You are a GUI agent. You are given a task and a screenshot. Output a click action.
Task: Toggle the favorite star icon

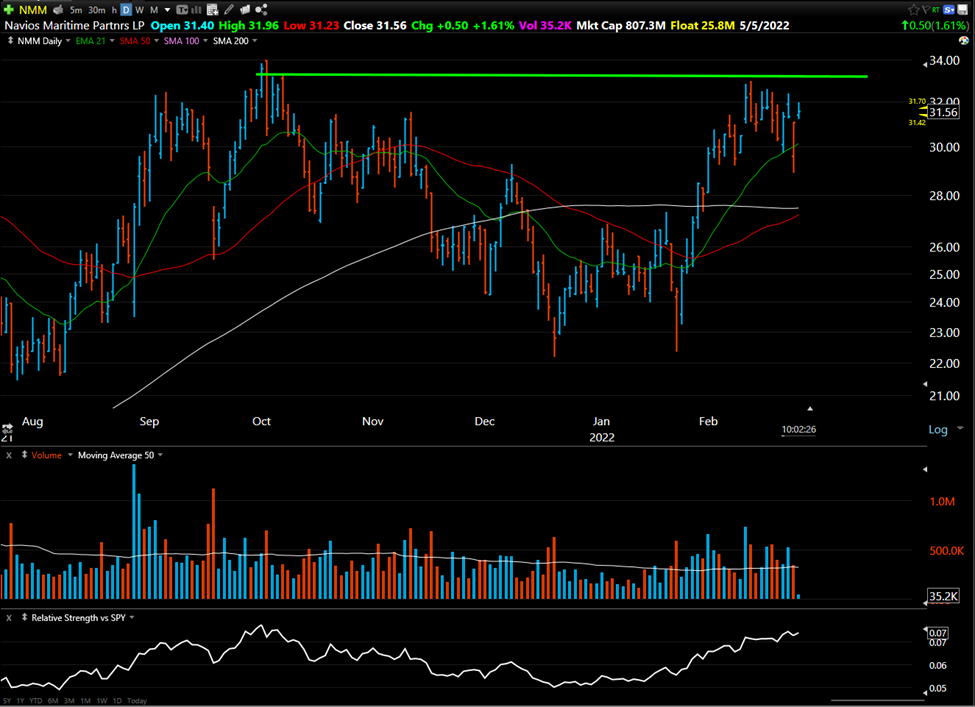(913, 9)
